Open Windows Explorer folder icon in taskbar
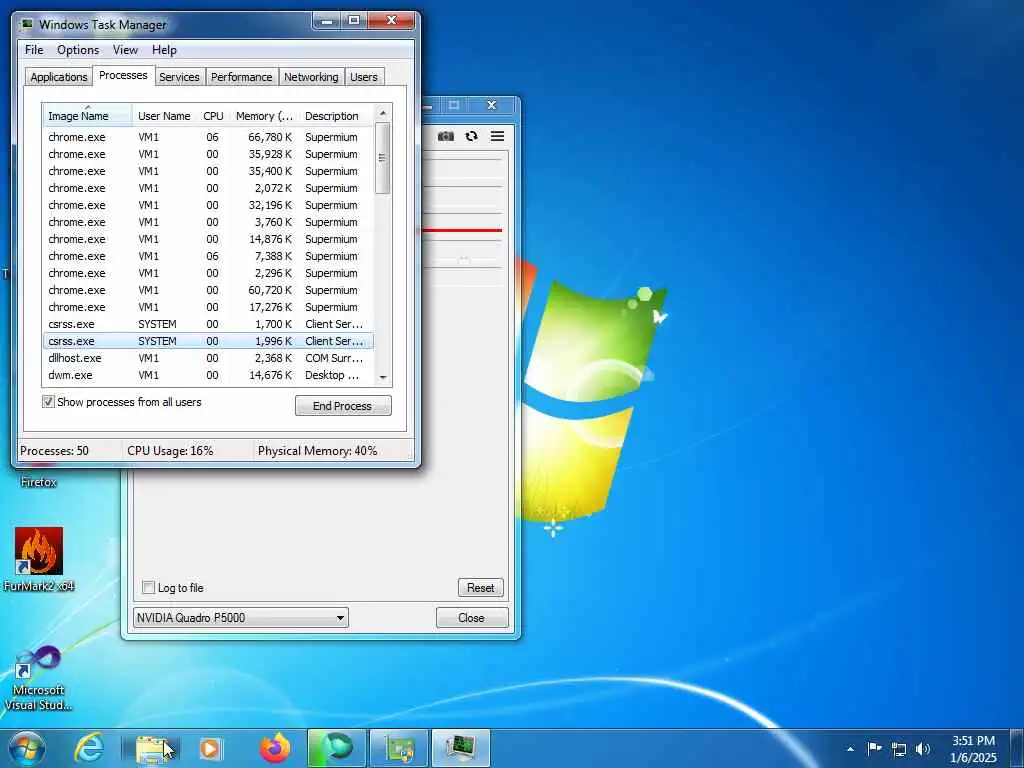 pos(152,749)
